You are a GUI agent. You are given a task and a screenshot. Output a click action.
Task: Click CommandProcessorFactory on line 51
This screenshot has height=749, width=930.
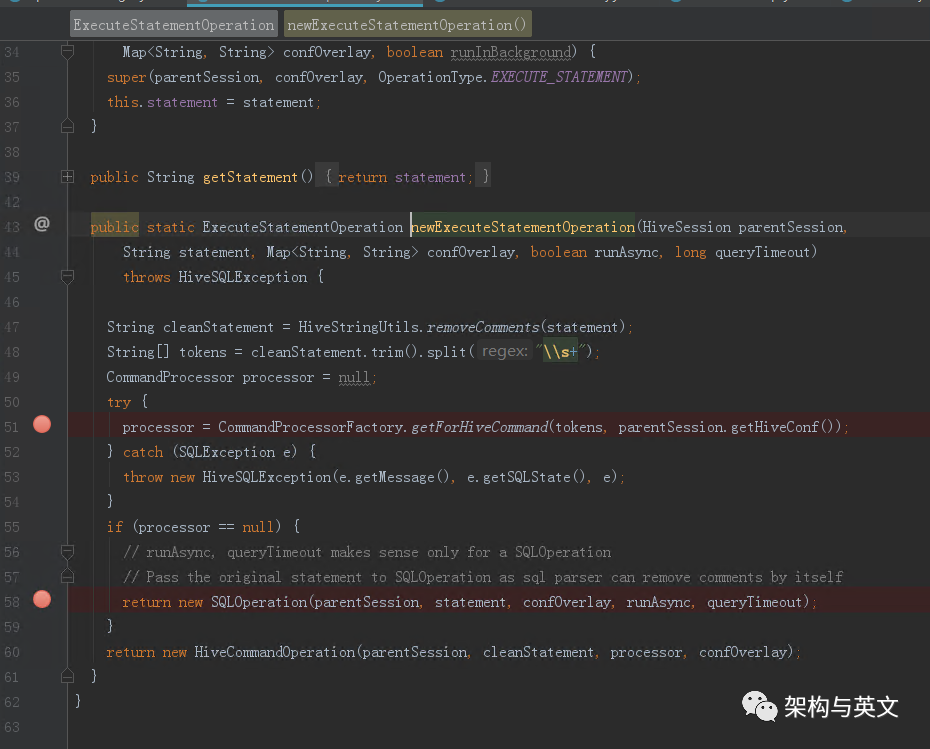coord(311,427)
